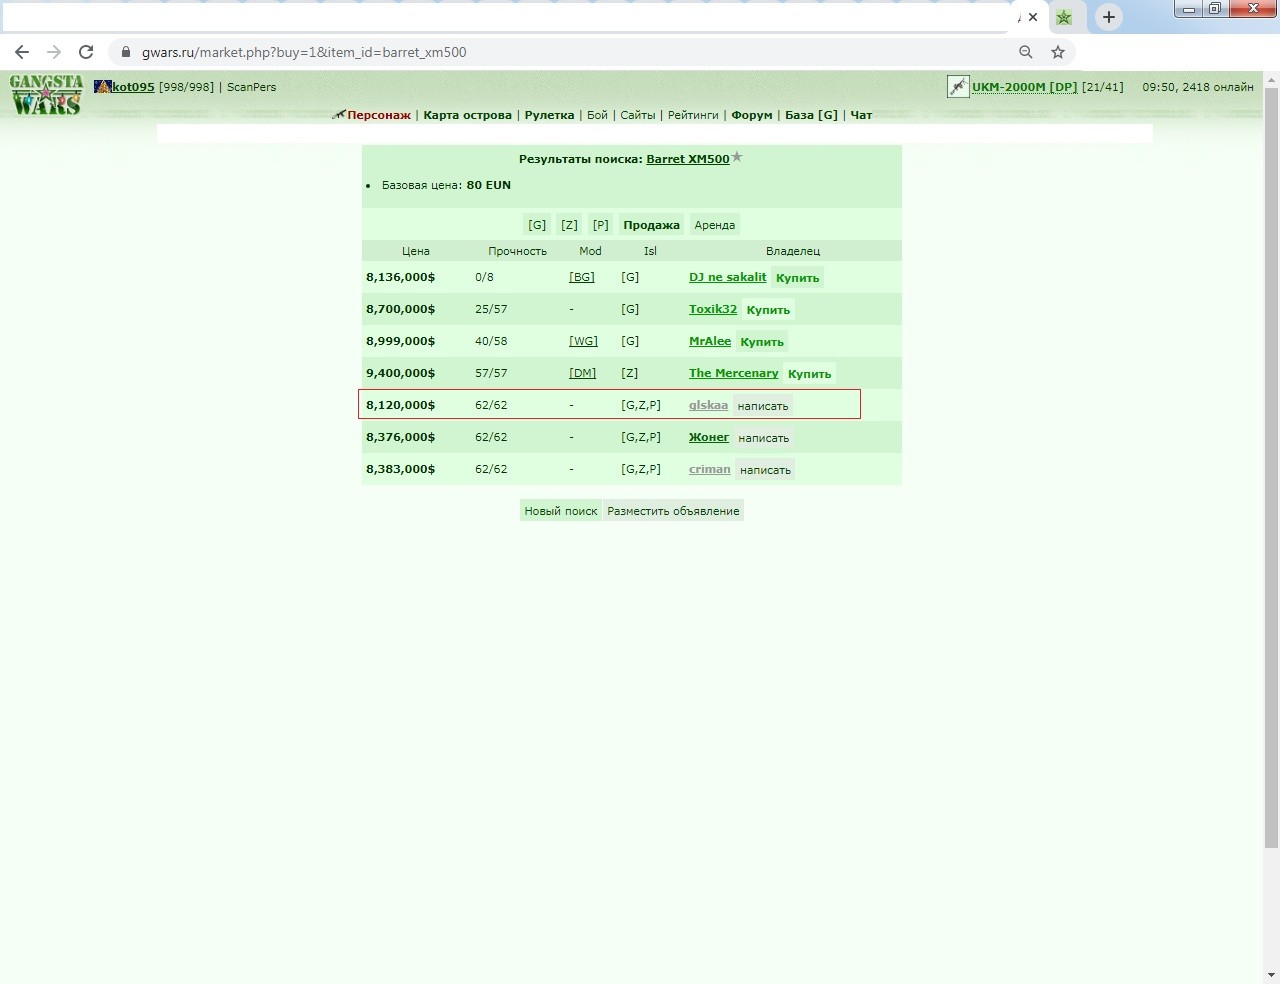
Task: Open The Mercenary owner profile
Action: (733, 373)
